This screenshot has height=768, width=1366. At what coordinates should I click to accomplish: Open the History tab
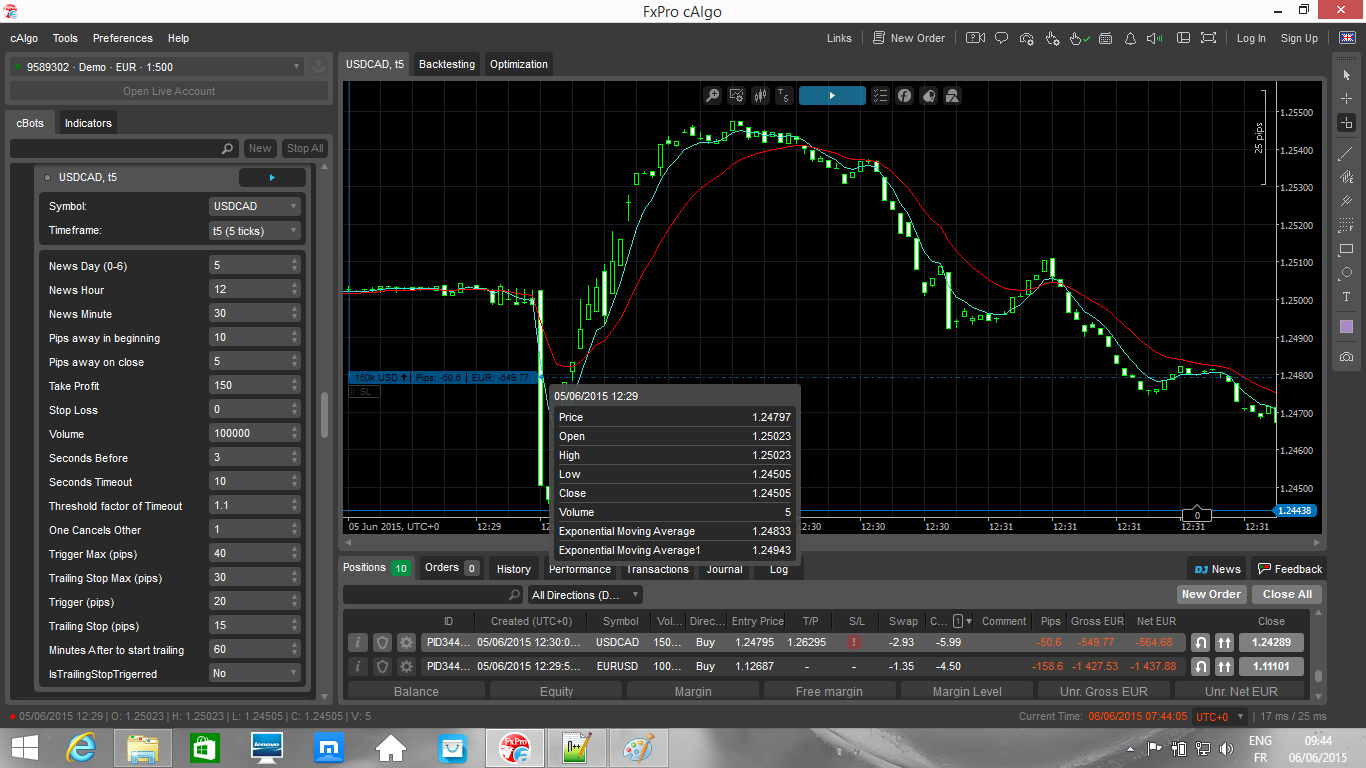pyautogui.click(x=514, y=569)
